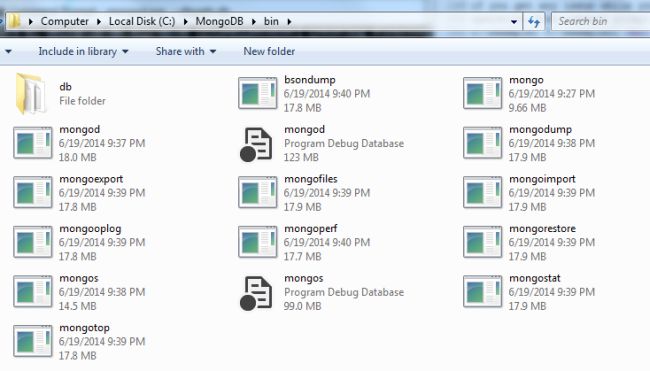This screenshot has width=650, height=371.
Task: Navigate to Local Disk (C:) in breadcrumb
Action: pos(142,21)
